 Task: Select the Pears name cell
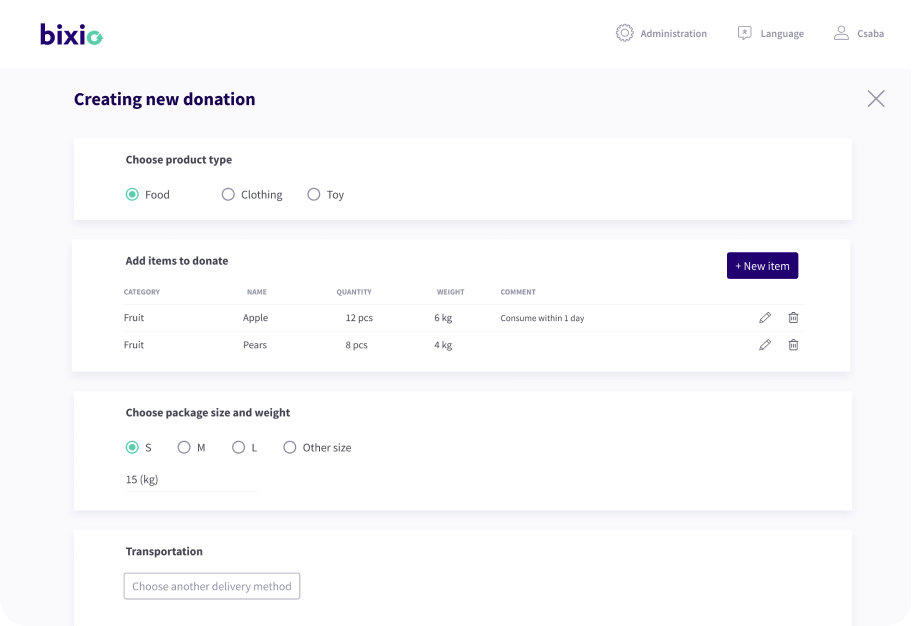(x=255, y=345)
